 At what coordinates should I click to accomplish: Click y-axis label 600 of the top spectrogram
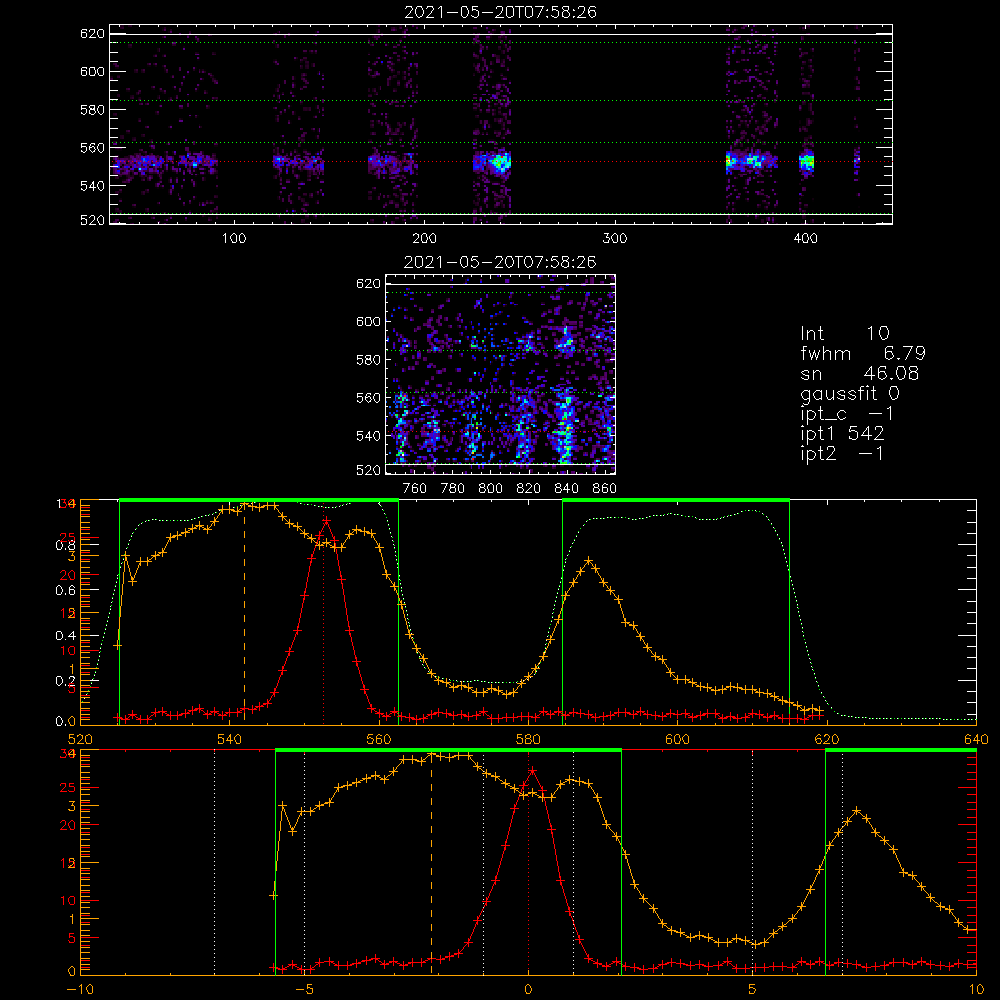[x=92, y=71]
